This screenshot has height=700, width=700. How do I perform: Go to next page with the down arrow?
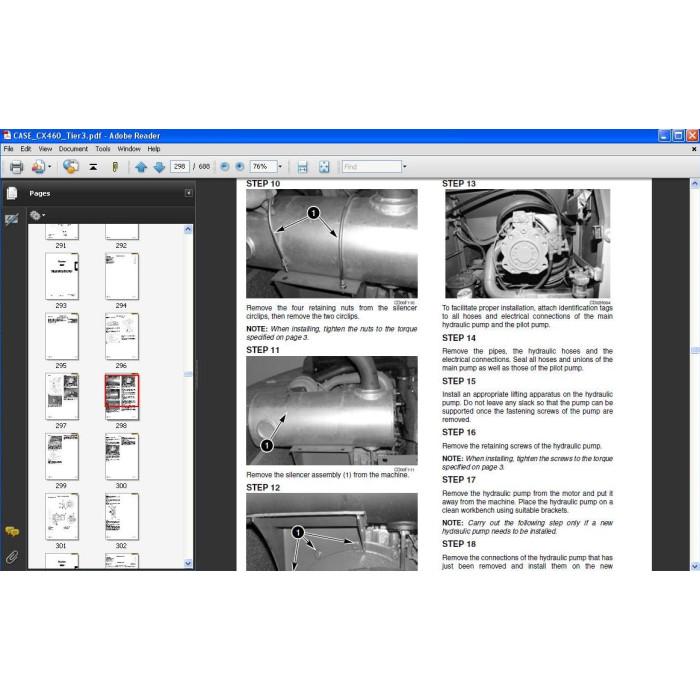click(x=159, y=167)
